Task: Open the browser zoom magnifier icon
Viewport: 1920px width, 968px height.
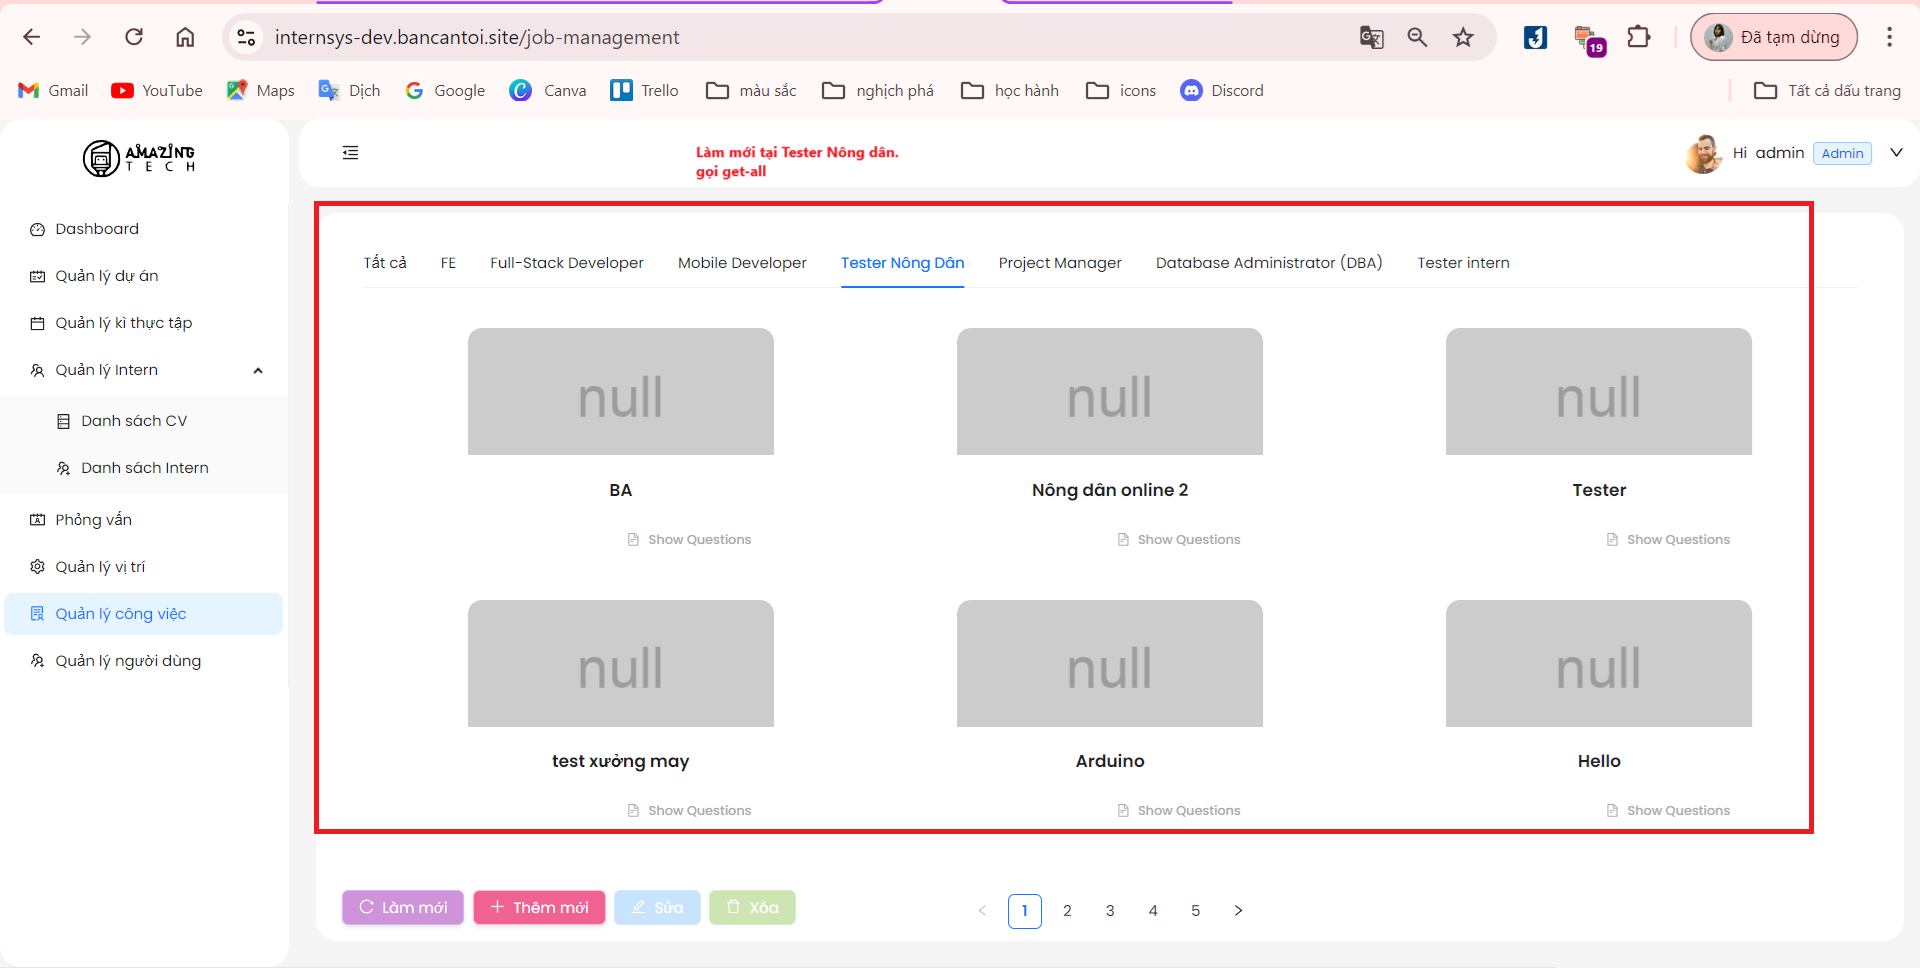Action: point(1417,38)
